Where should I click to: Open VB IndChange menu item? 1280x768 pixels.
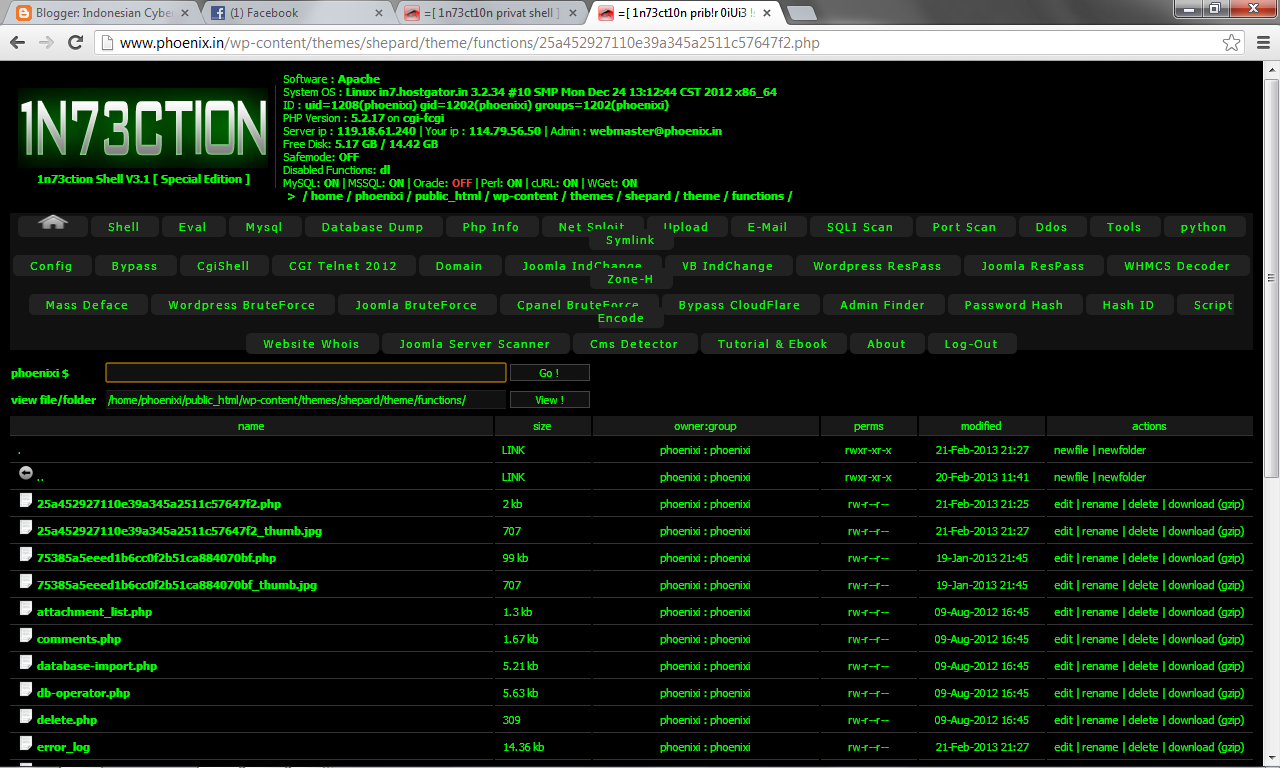(727, 266)
